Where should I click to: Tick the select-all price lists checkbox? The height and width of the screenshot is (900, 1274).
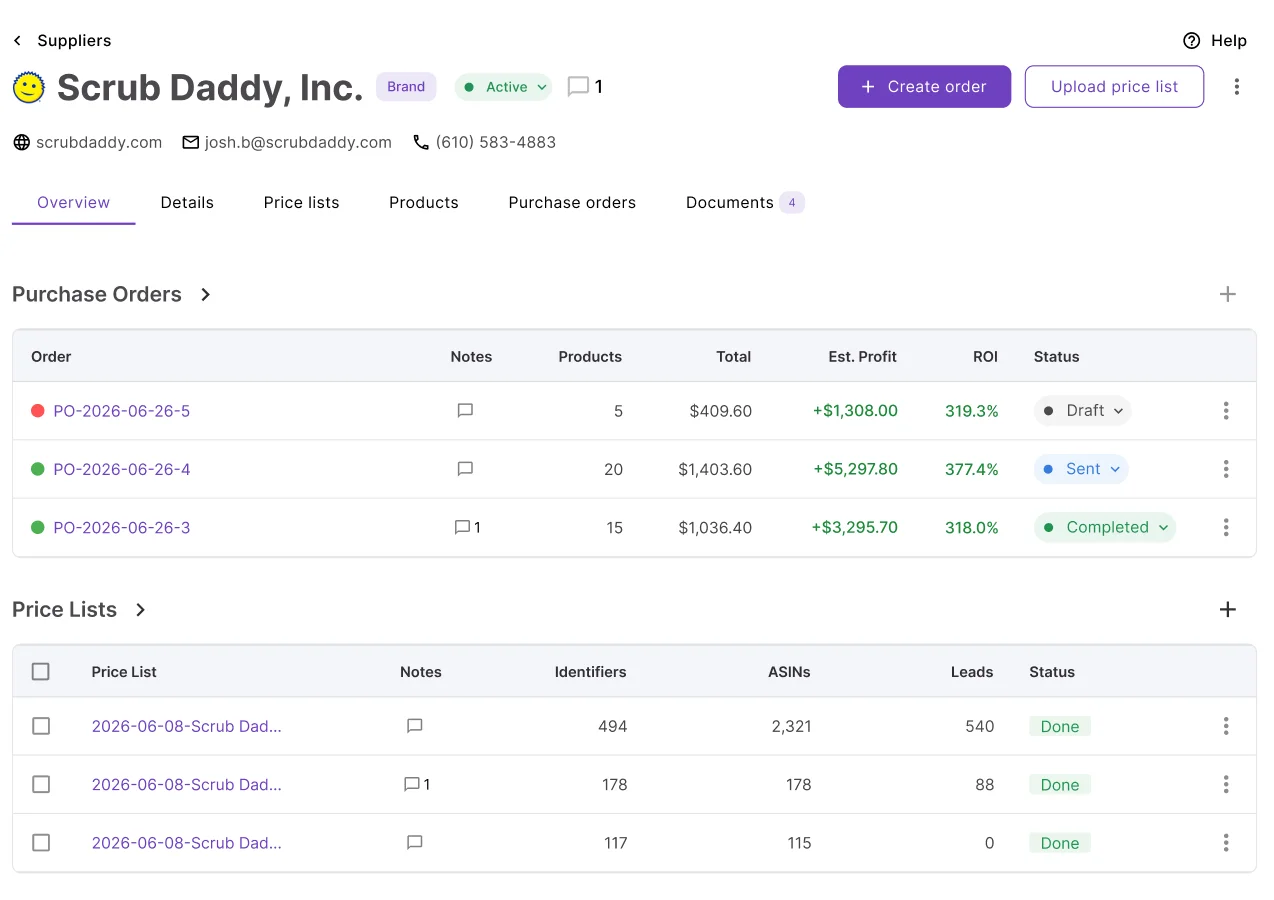click(41, 672)
